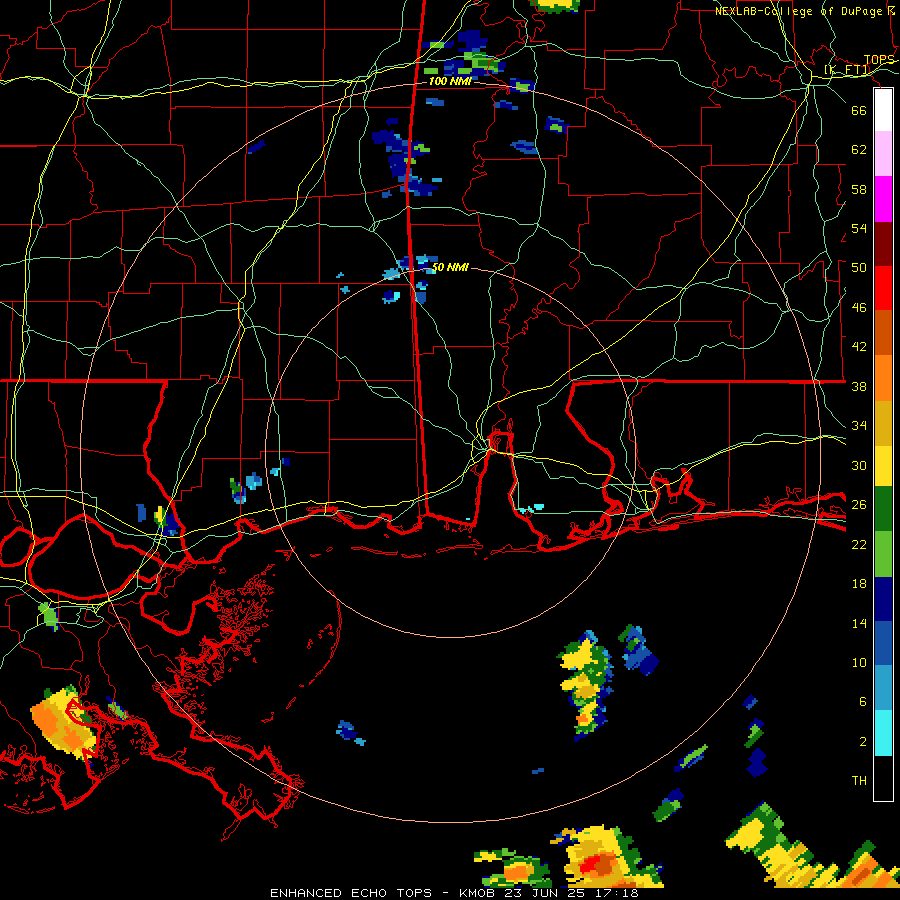900x900 pixels.
Task: Click the '30' legend value
Action: point(859,465)
